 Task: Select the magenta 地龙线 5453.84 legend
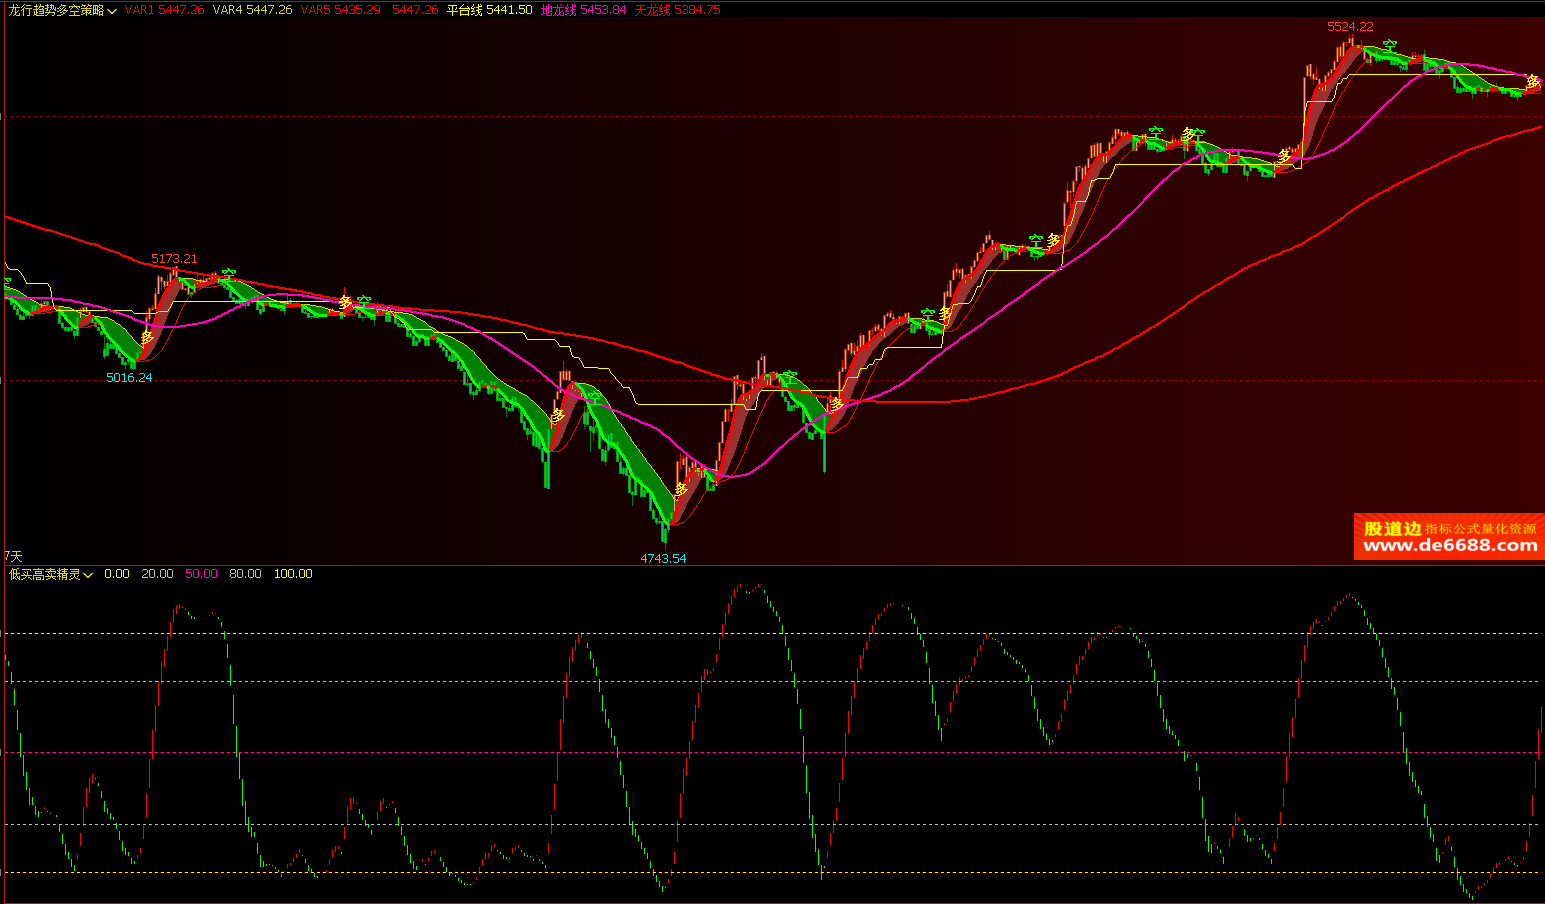coord(583,10)
